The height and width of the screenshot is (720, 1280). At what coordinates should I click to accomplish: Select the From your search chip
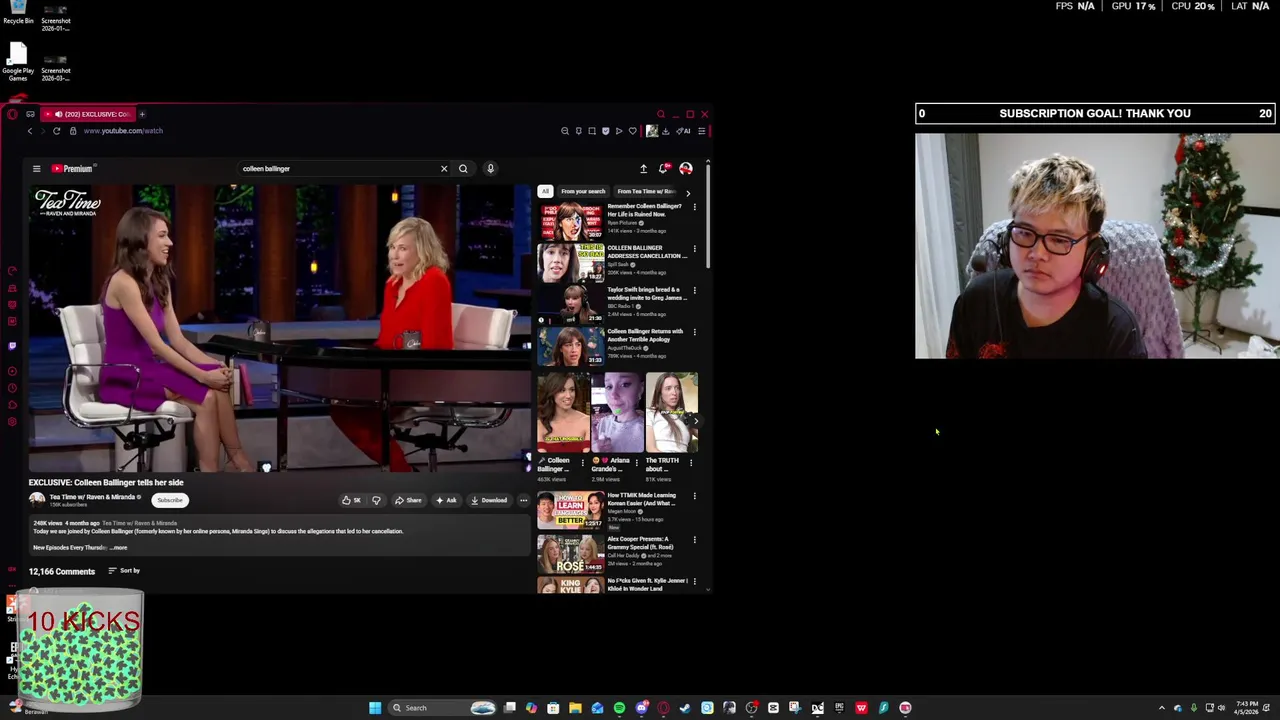pyautogui.click(x=583, y=191)
